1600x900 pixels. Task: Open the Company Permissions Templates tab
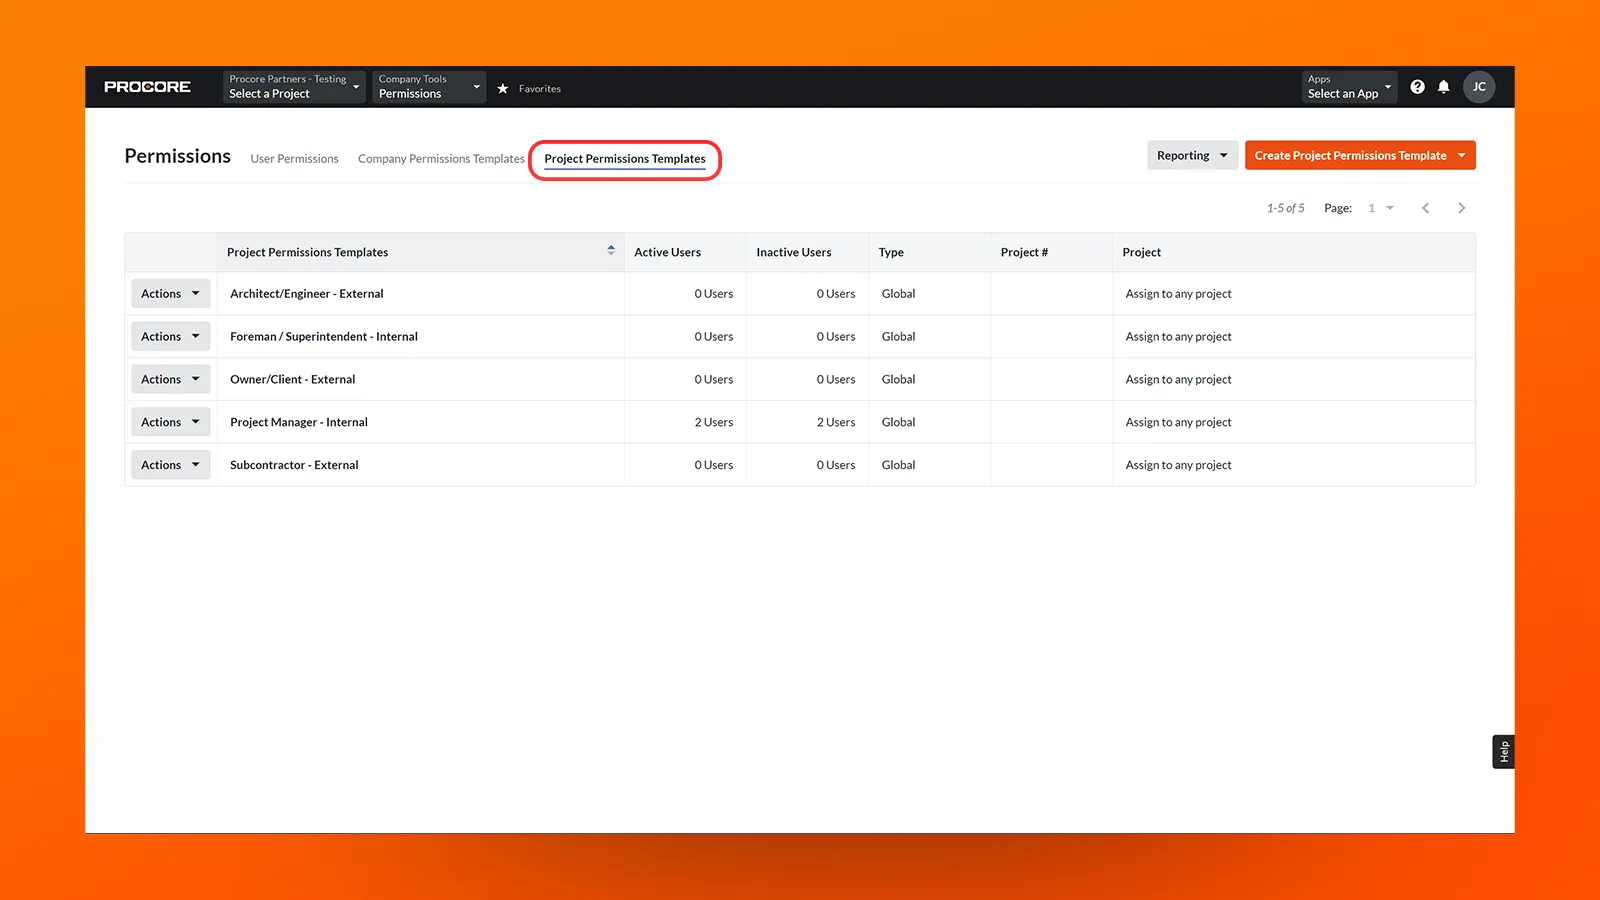[x=440, y=158]
